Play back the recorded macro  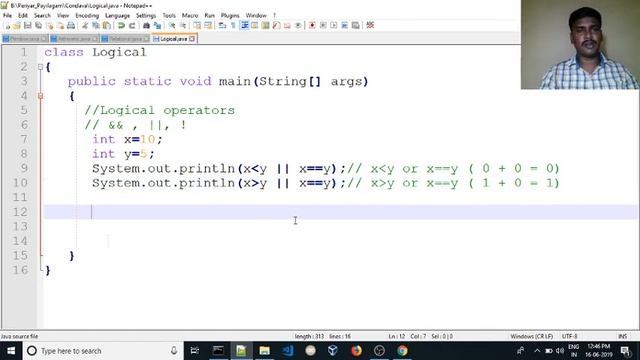click(333, 25)
